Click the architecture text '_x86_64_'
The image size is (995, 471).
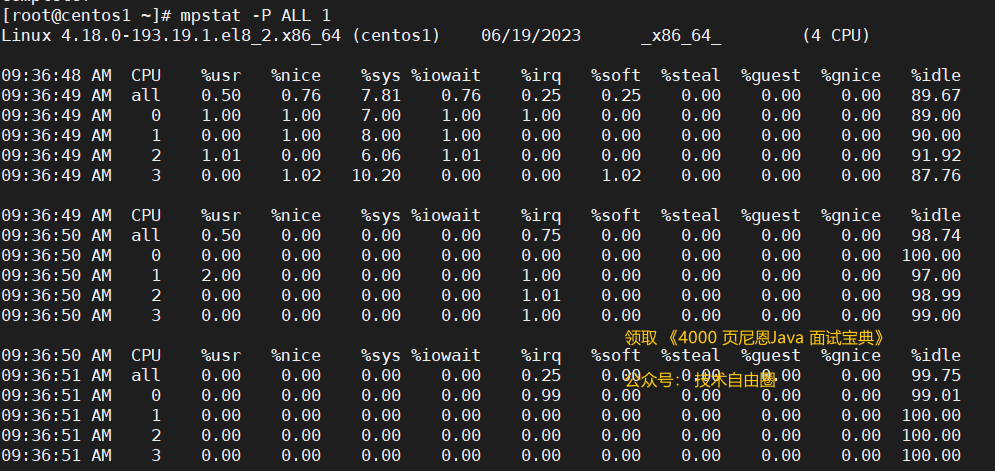click(x=681, y=36)
